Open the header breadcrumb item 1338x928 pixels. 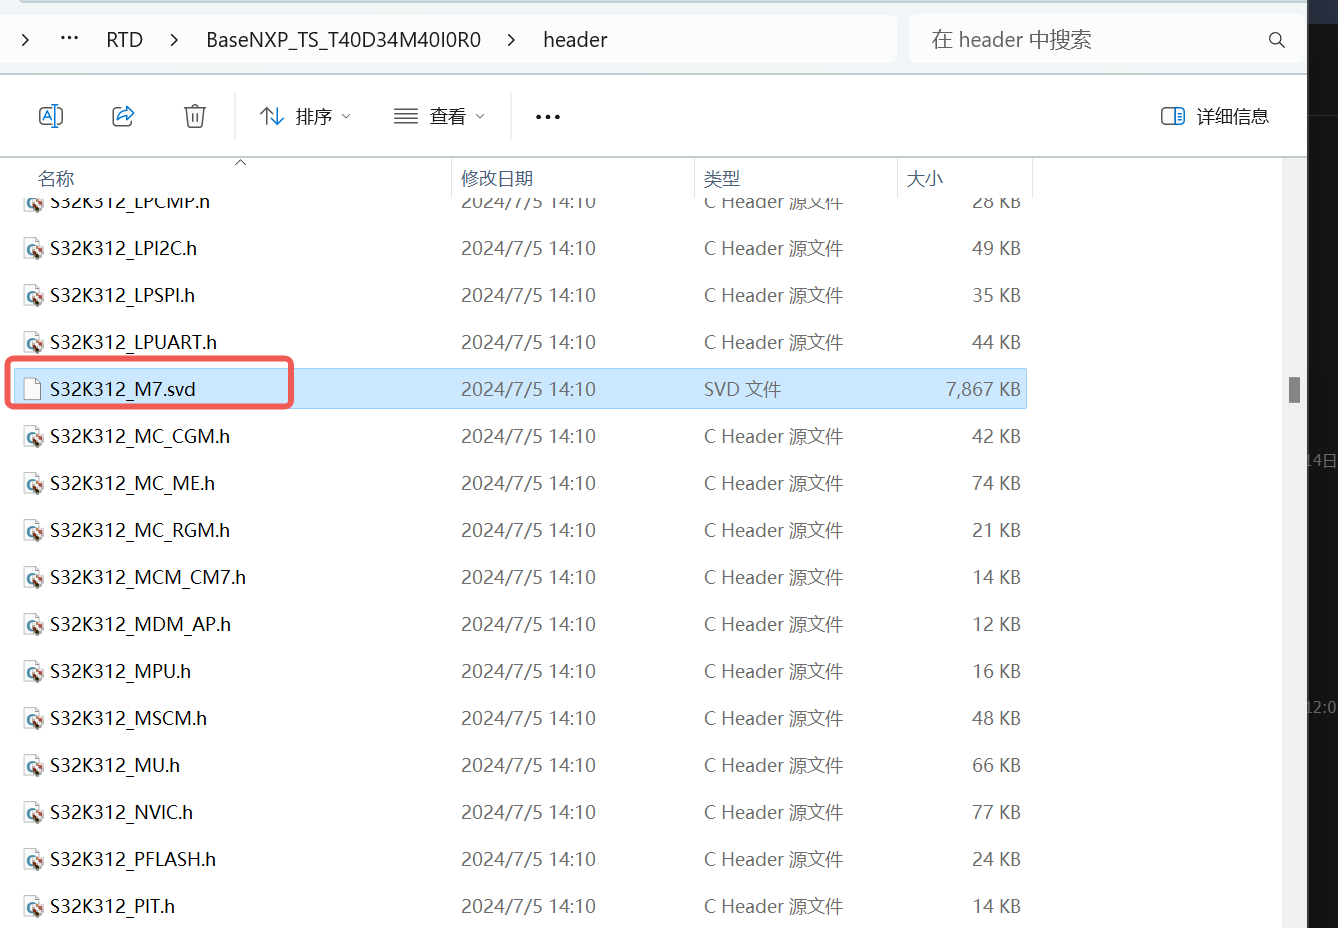pos(575,39)
